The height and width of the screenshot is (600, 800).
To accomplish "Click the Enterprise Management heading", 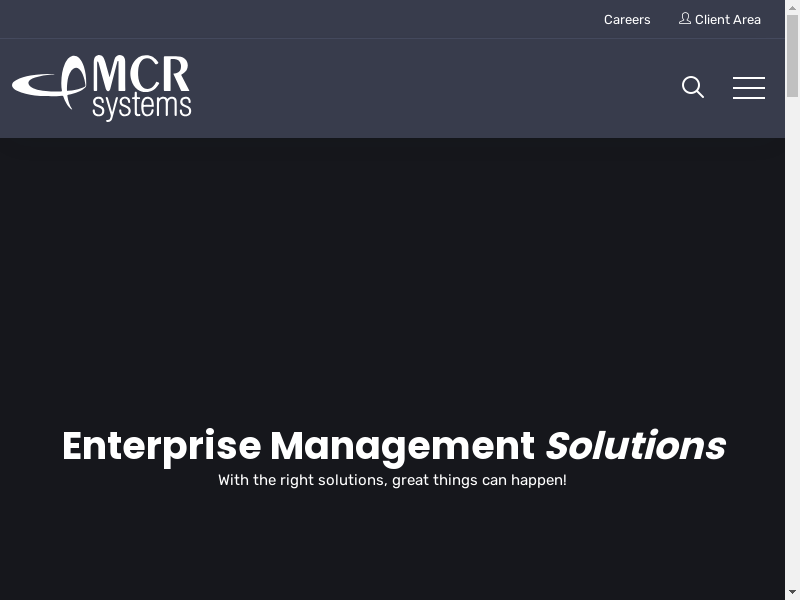I will click(393, 446).
